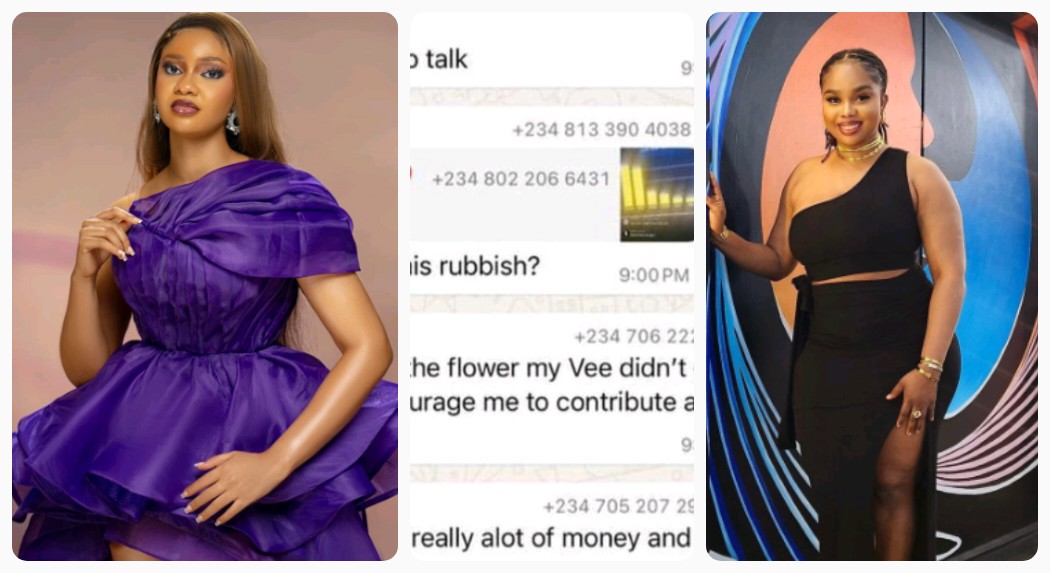This screenshot has height=573, width=1050.
Task: Tap sender number +234 813 390 4038
Action: 601,129
